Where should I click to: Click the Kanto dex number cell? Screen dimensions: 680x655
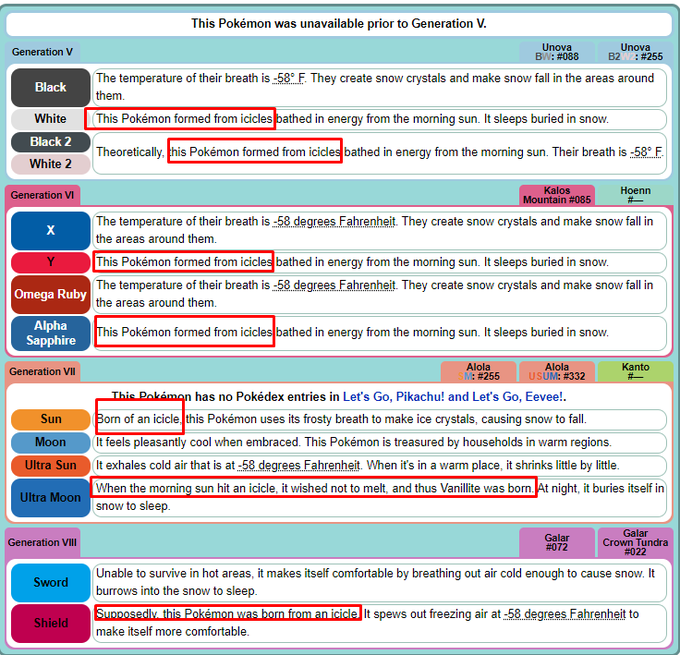click(x=635, y=372)
